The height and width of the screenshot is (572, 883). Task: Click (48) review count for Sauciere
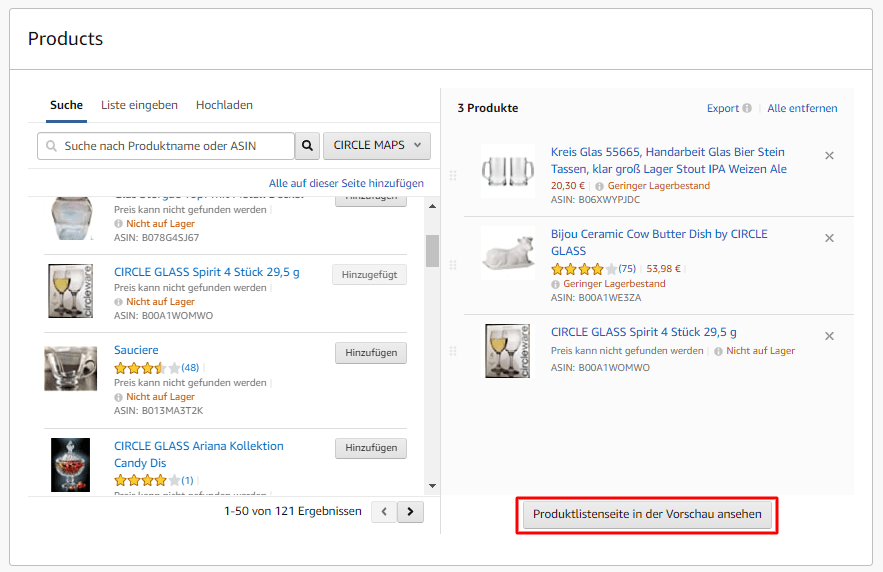tap(190, 368)
